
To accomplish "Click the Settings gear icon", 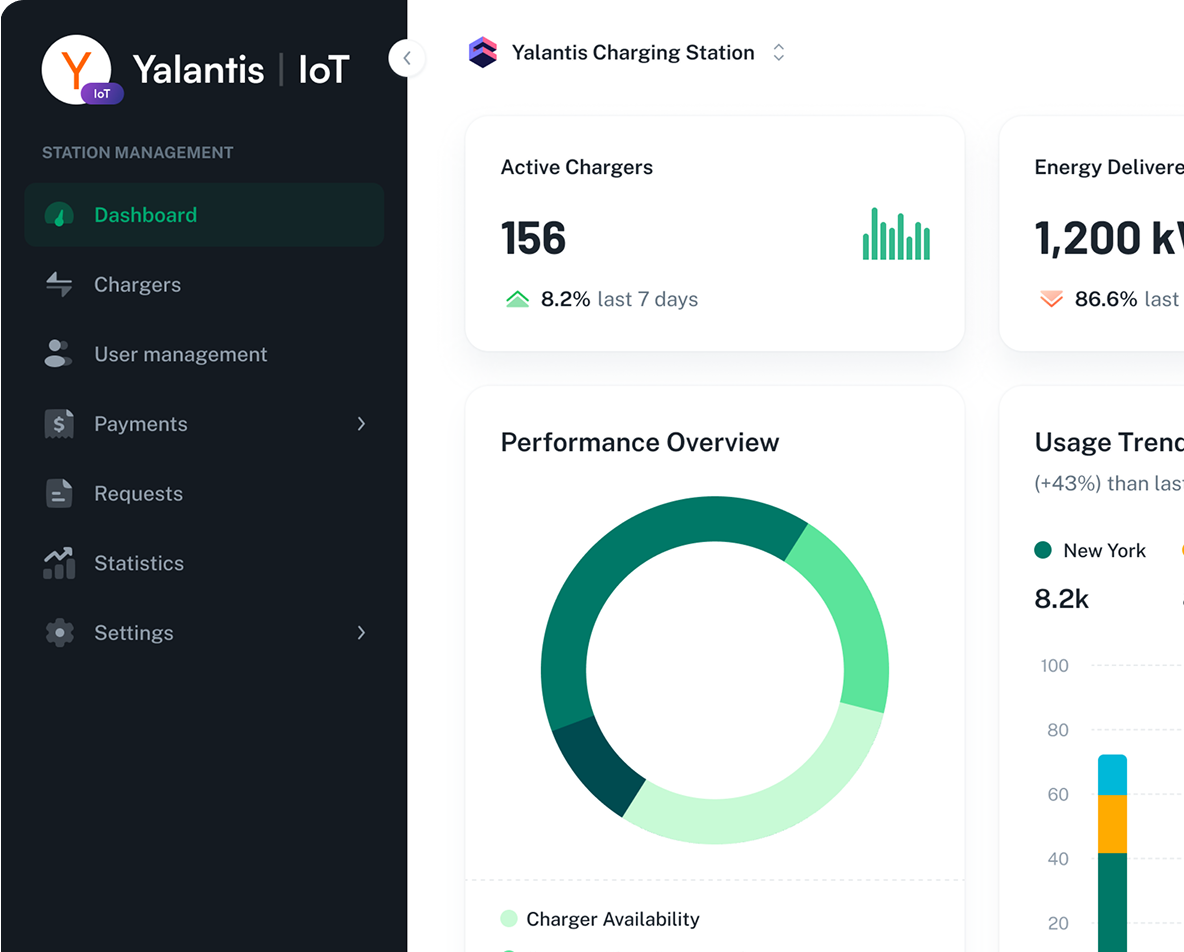I will coord(59,633).
